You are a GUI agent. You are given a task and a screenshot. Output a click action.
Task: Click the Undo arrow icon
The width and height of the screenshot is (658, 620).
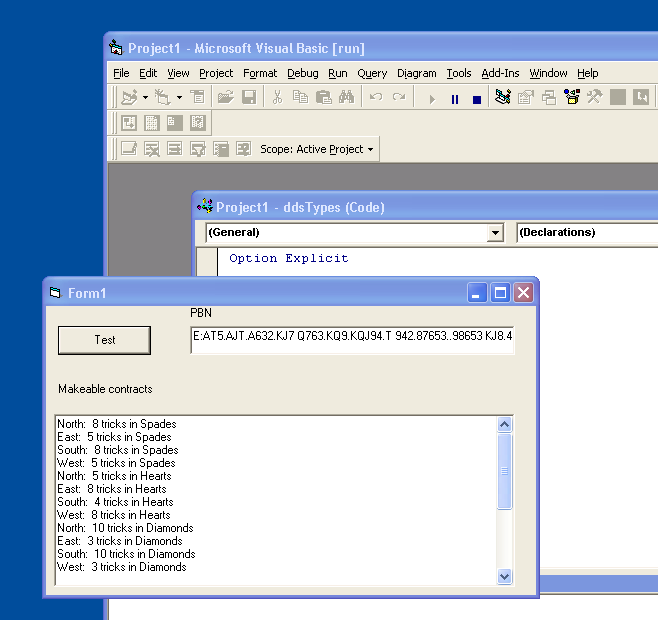[376, 97]
